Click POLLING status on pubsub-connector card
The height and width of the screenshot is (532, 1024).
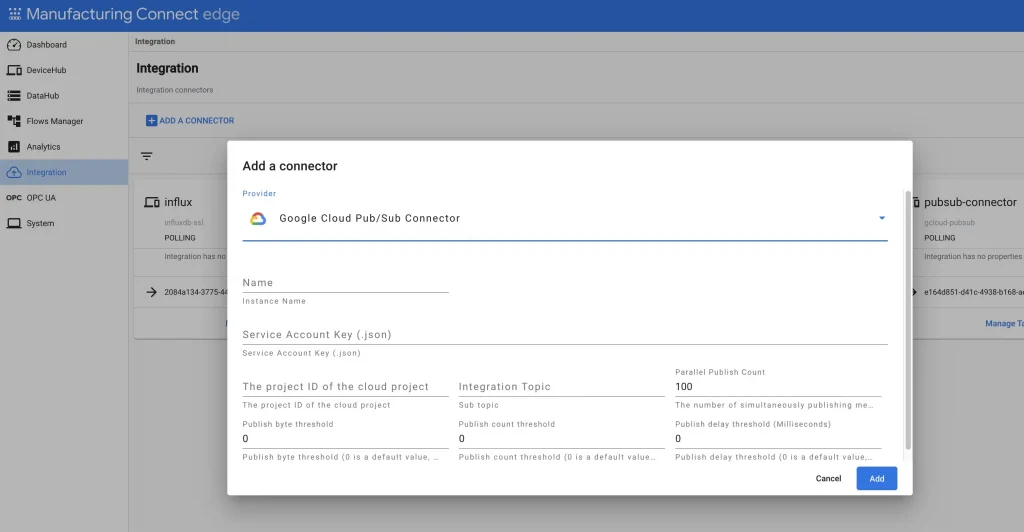coord(939,238)
